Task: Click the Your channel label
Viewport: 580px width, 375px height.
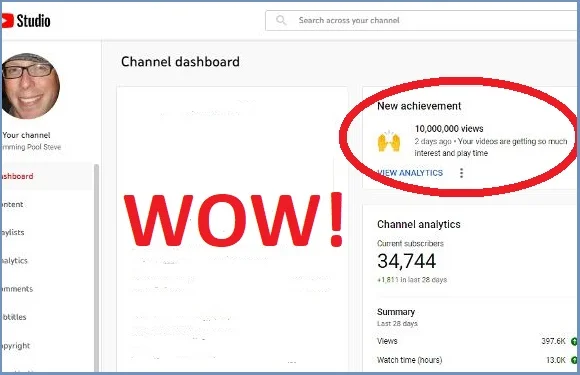Action: click(26, 135)
